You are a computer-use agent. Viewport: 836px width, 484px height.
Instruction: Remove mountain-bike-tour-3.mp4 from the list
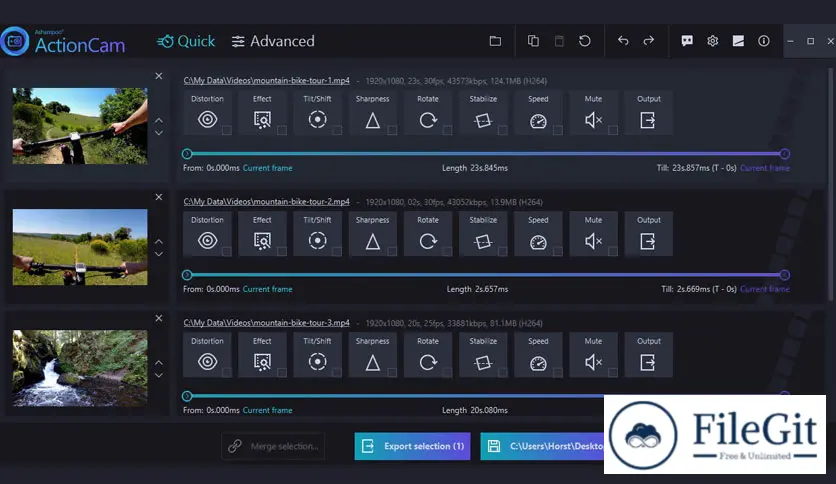click(159, 318)
